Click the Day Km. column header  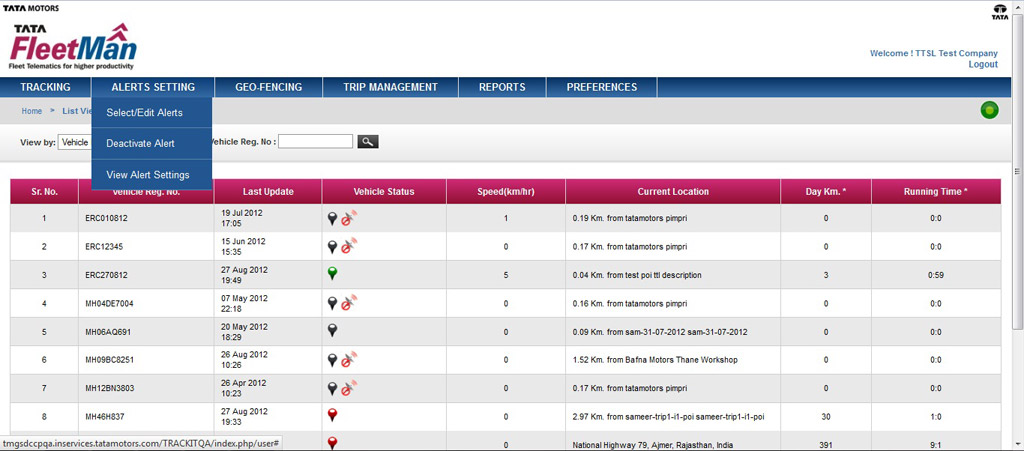826,192
